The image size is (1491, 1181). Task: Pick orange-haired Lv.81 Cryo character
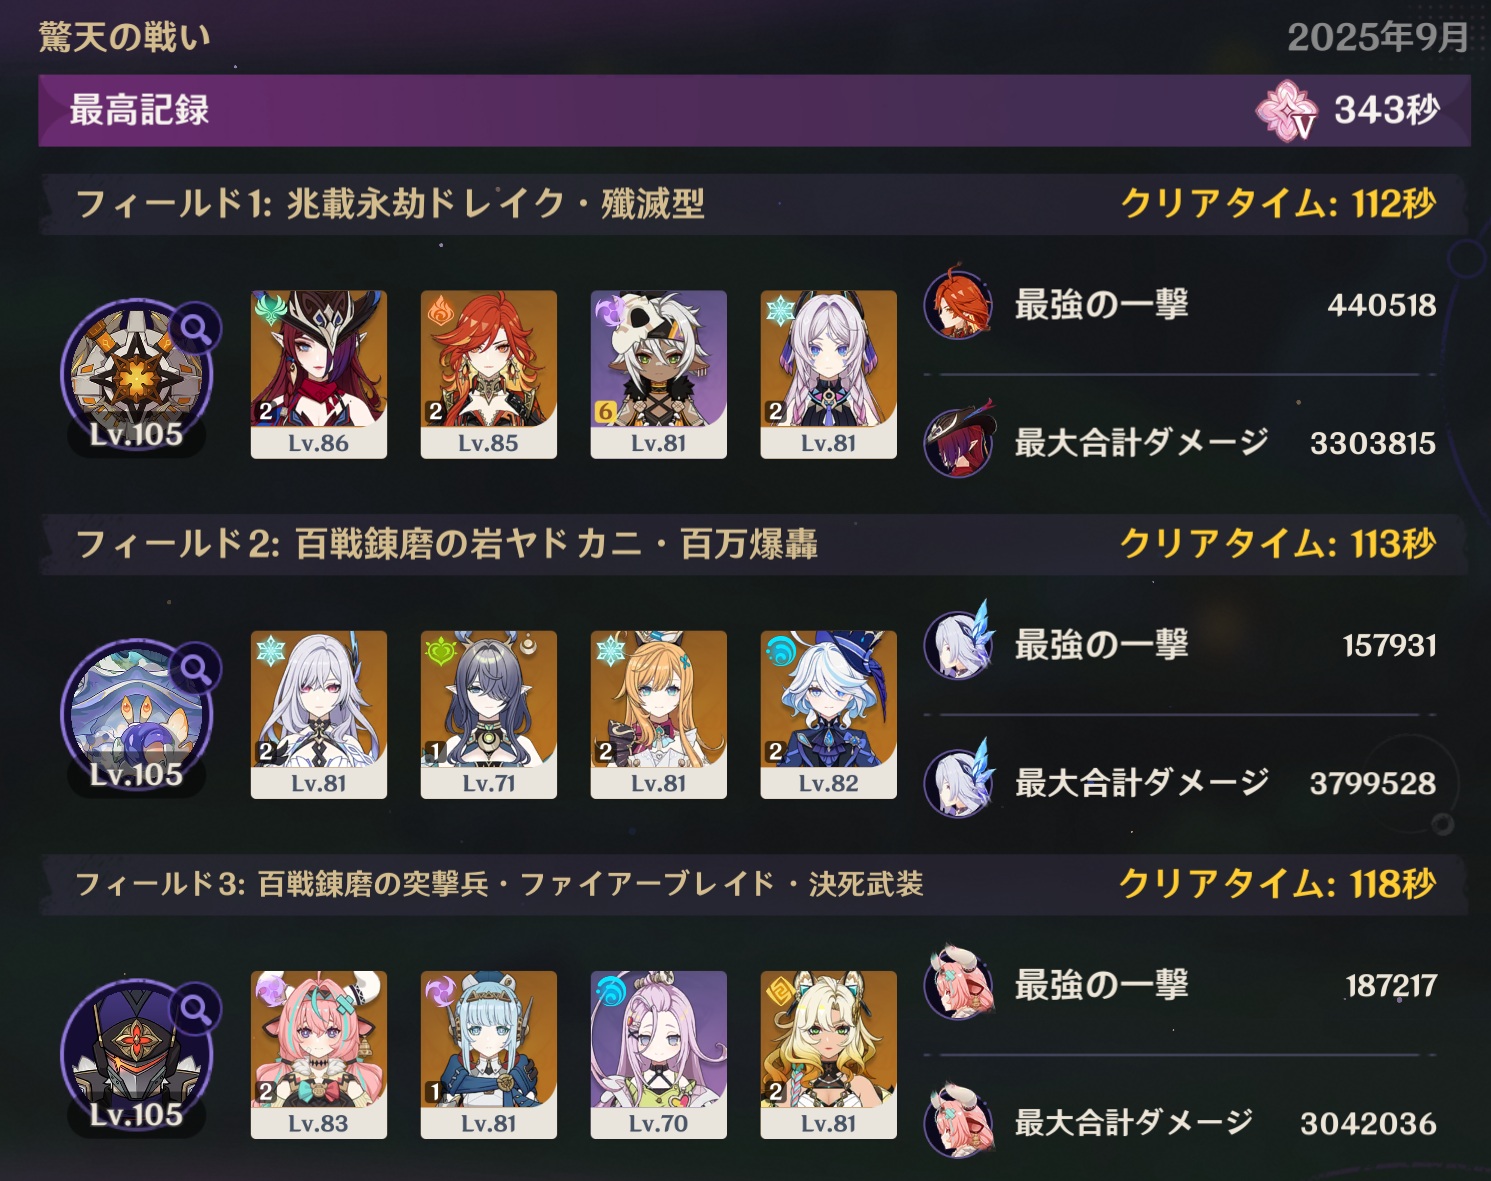click(x=658, y=714)
